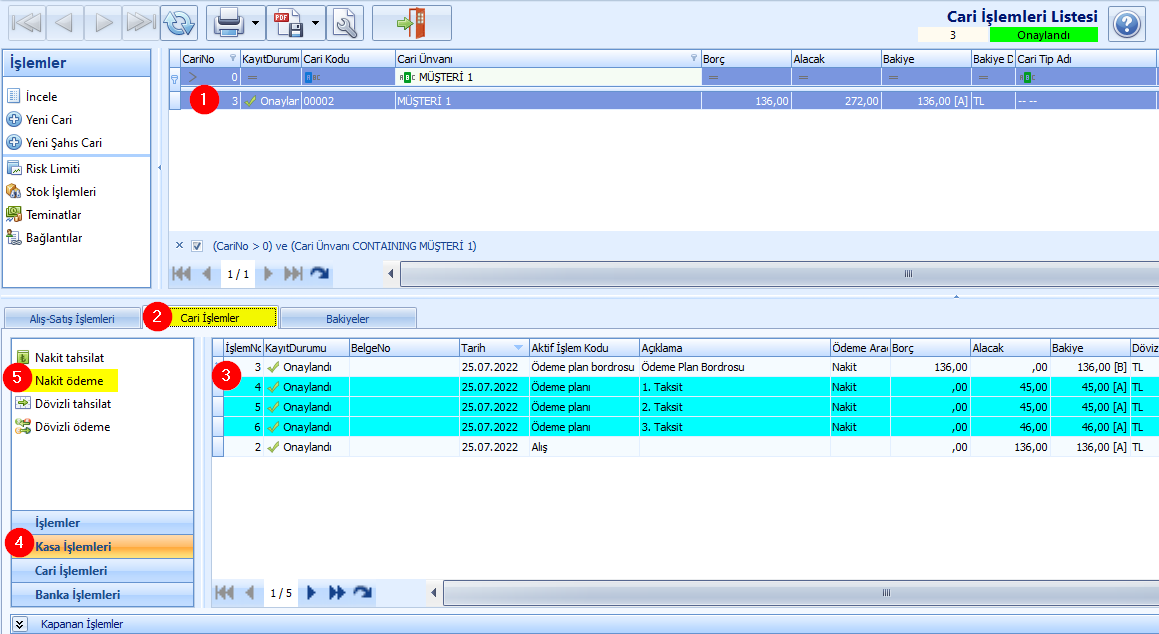The height and width of the screenshot is (634, 1159).
Task: Toggle the active filter checkbox
Action: (197, 246)
